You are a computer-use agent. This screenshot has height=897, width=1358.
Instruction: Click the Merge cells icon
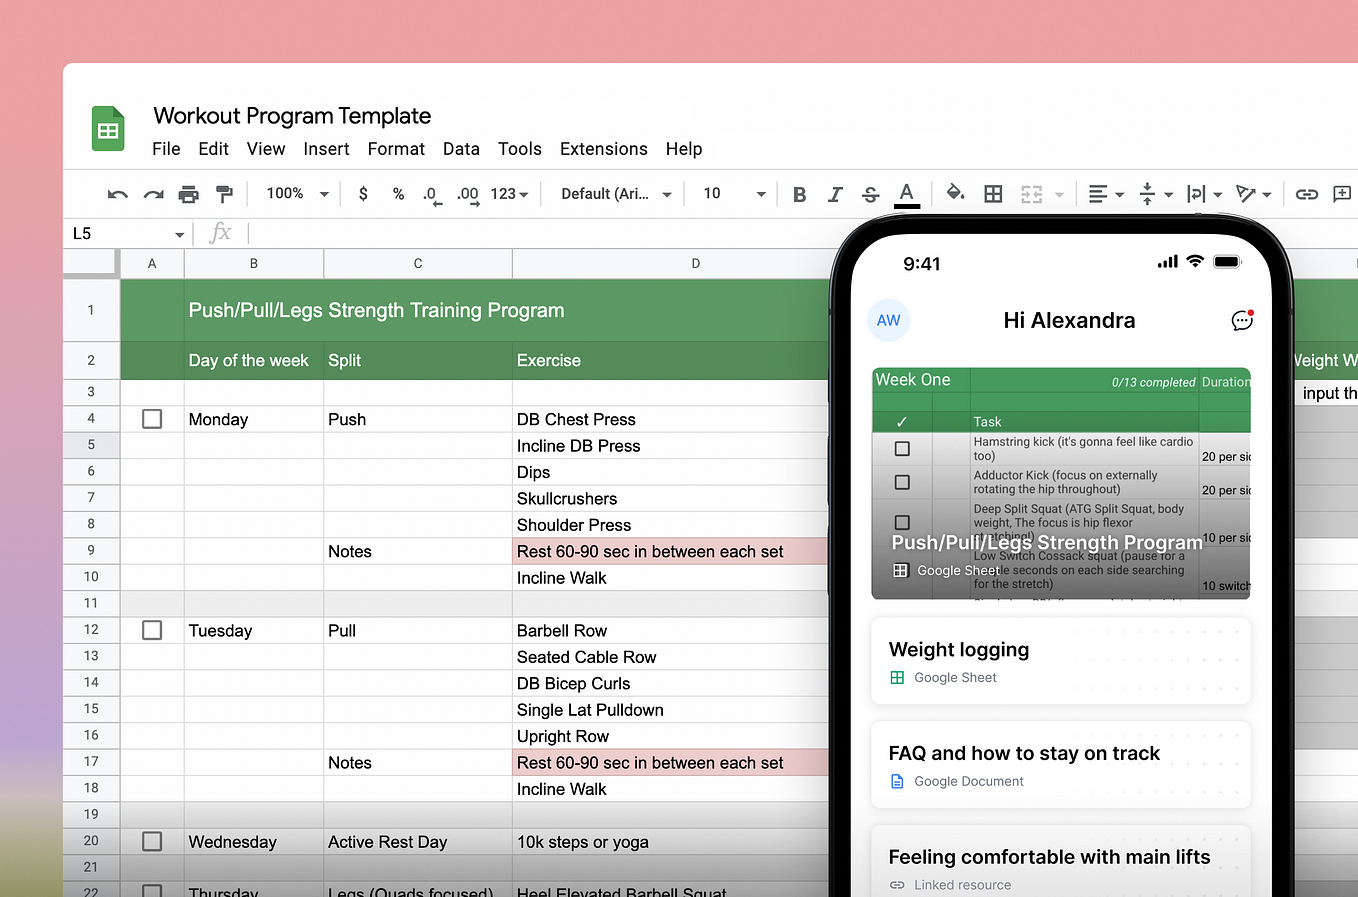click(1031, 194)
